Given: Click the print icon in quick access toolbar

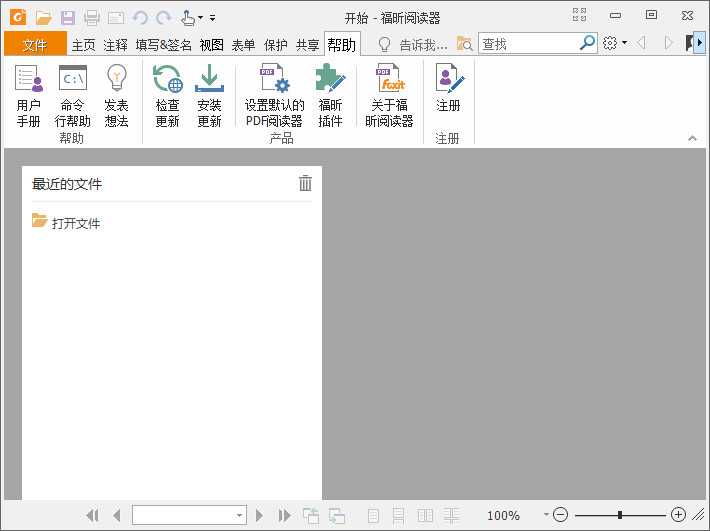Looking at the screenshot, I should (x=92, y=18).
